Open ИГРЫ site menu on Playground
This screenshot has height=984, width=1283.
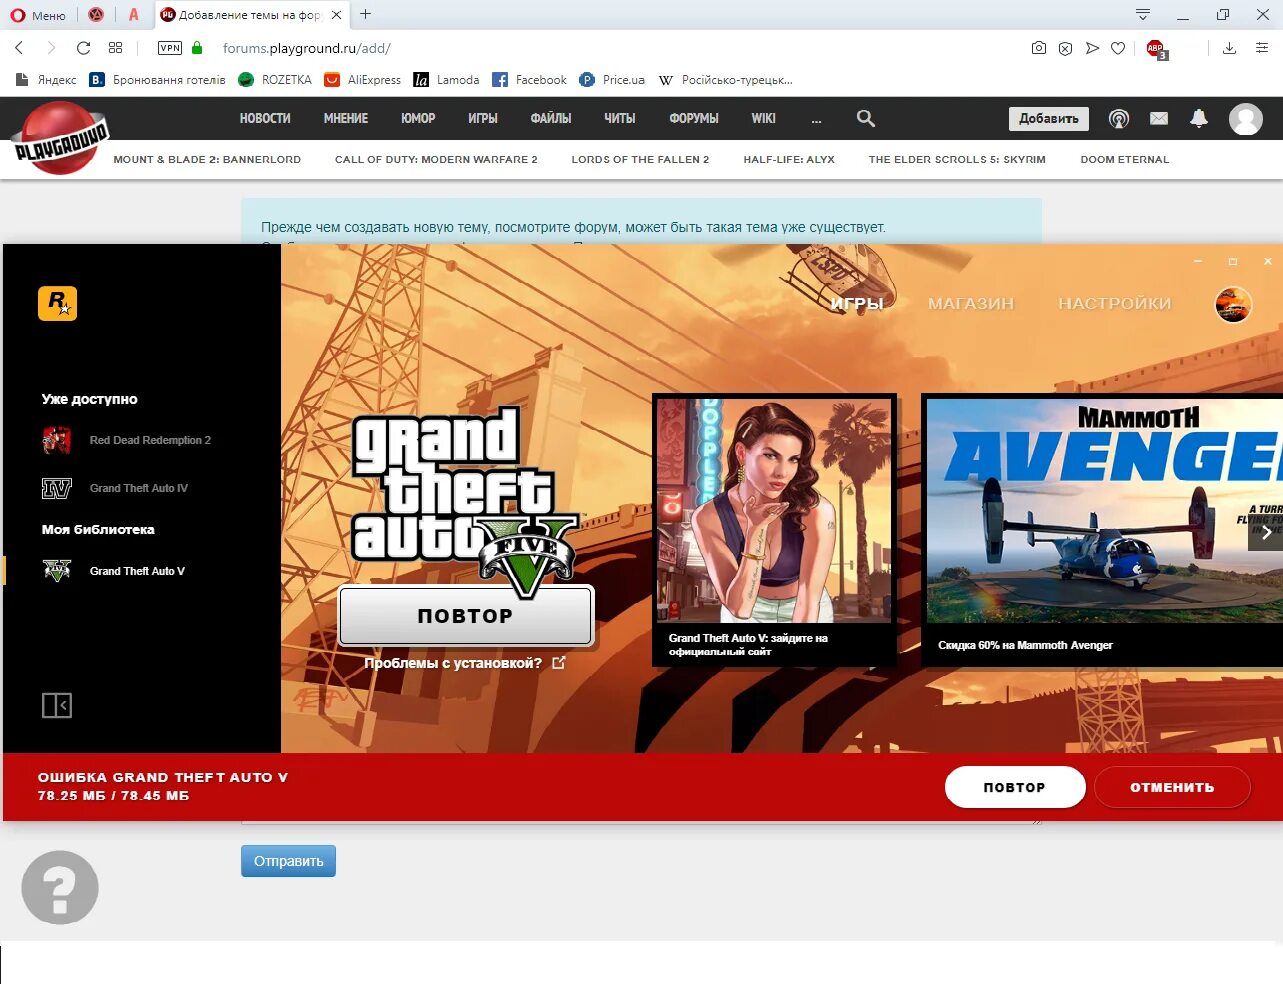(483, 118)
